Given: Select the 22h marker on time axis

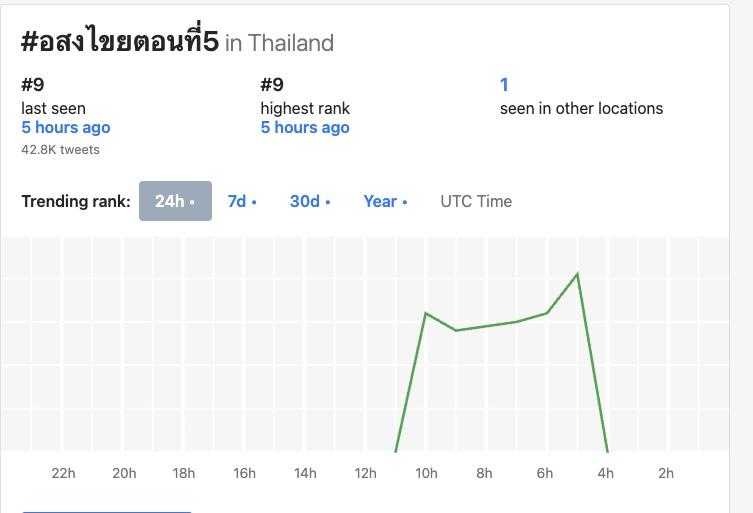Looking at the screenshot, I should click(63, 473).
